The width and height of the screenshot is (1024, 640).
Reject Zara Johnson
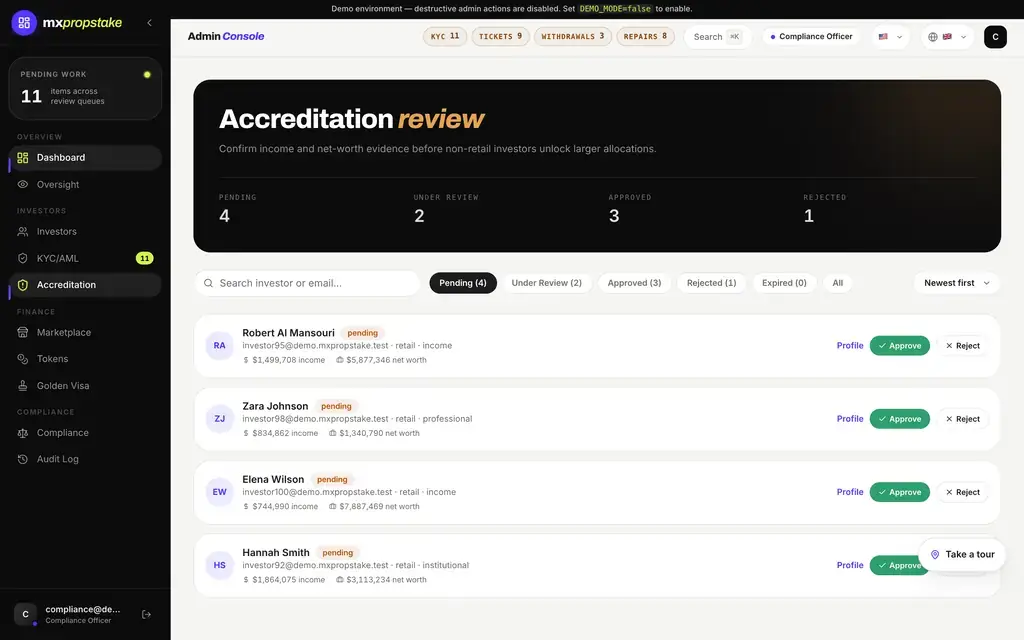(x=963, y=419)
